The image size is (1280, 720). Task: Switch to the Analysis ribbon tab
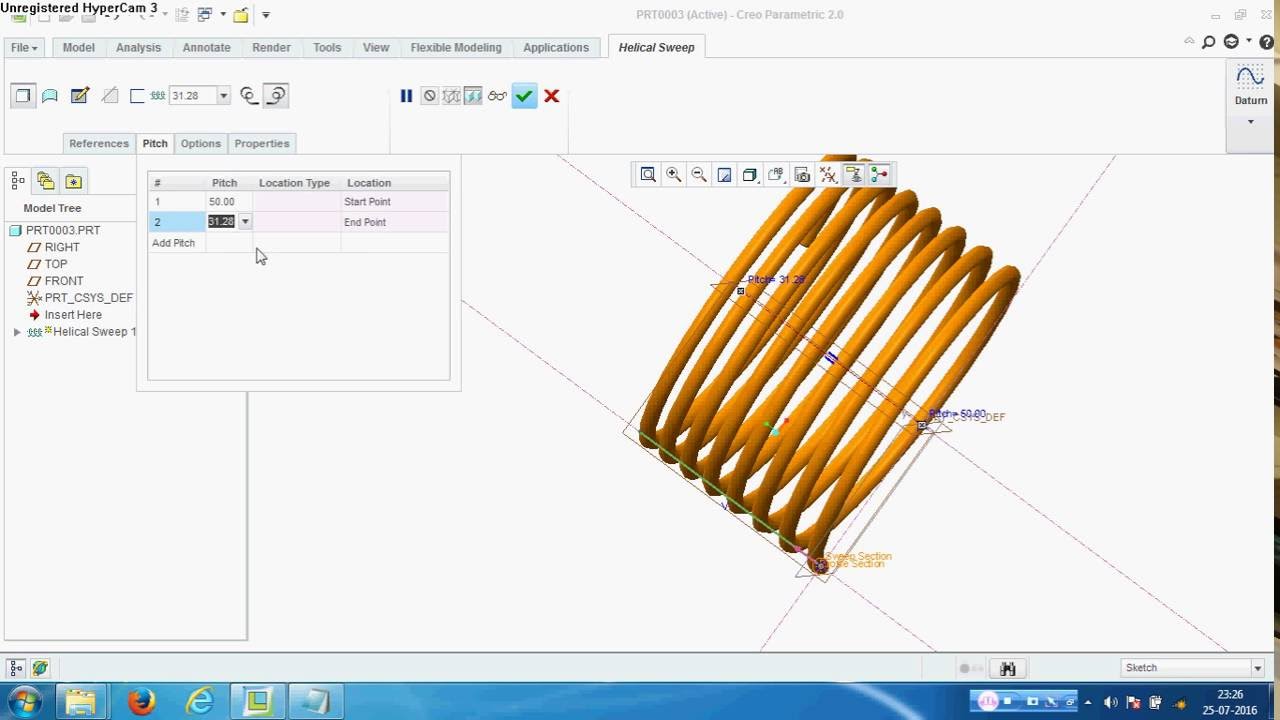pos(138,47)
